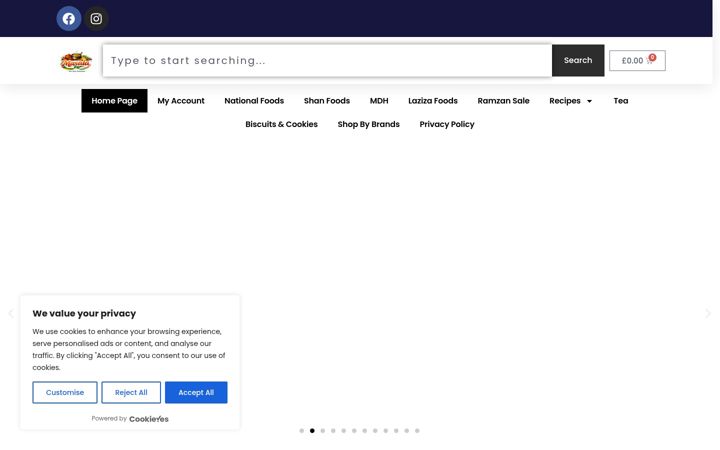This screenshot has height=450, width=720.
Task: Click Reject All cookies button
Action: coord(131,393)
